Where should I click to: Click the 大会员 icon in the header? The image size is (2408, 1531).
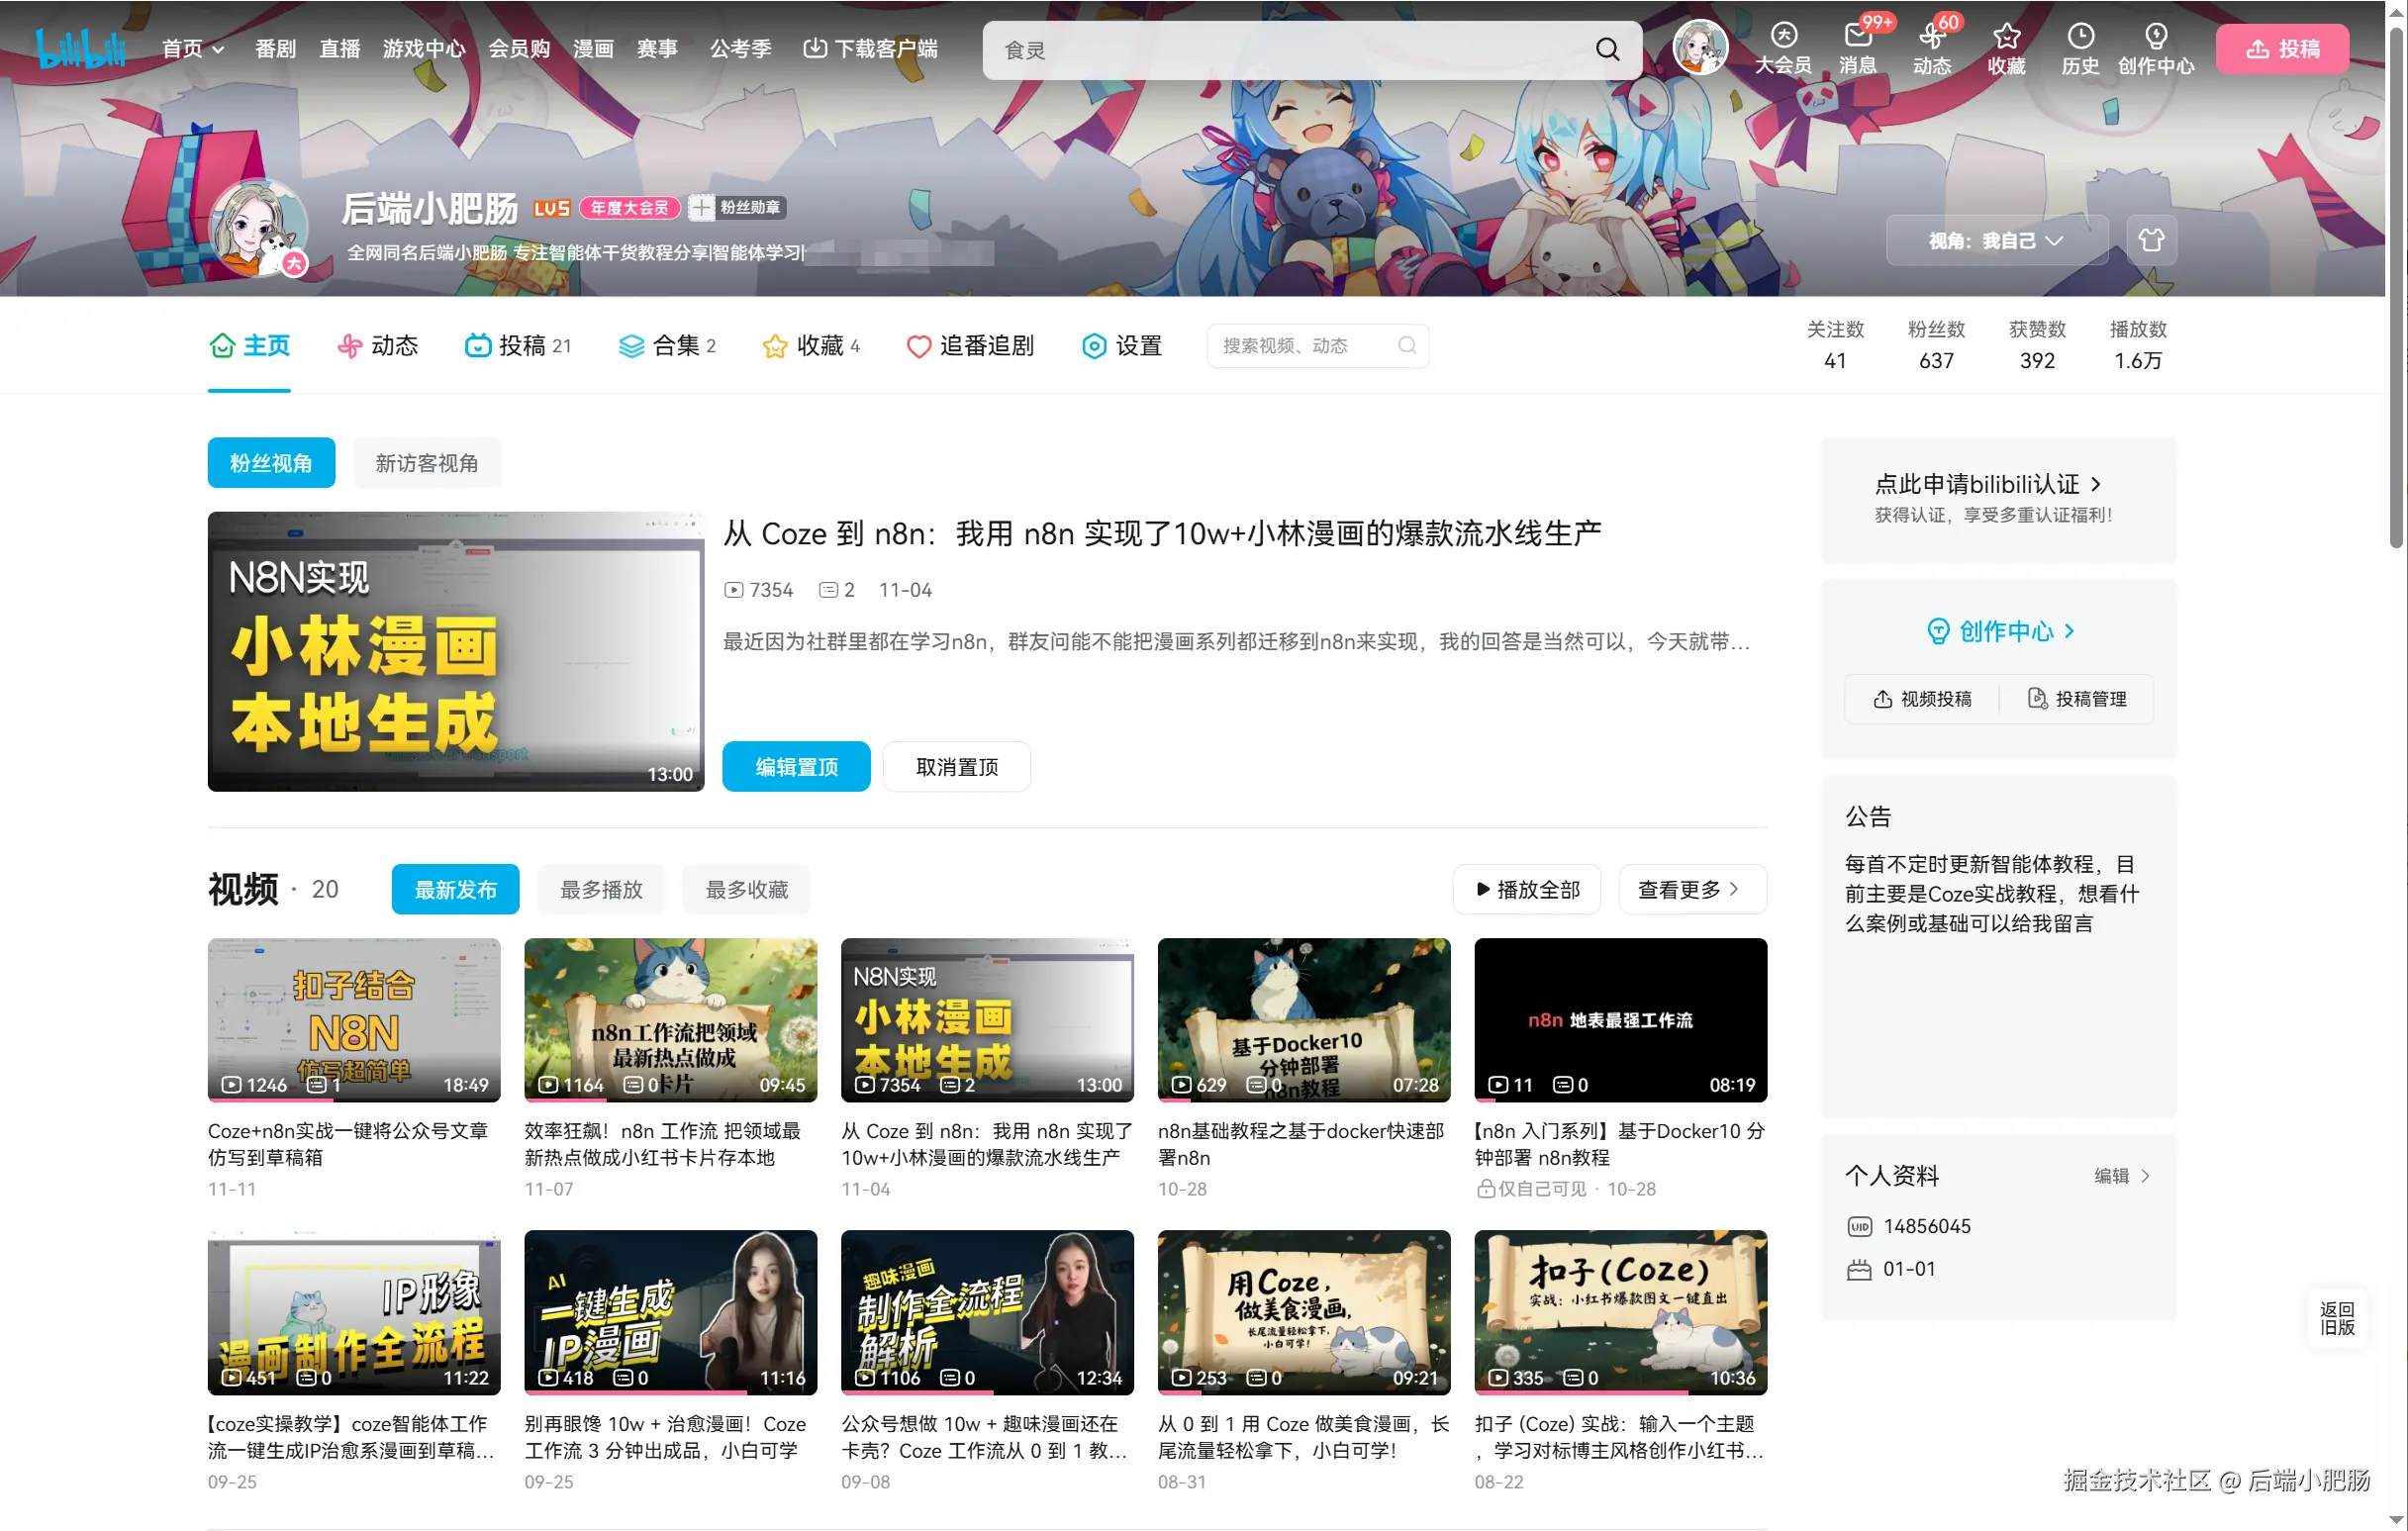[x=1783, y=37]
